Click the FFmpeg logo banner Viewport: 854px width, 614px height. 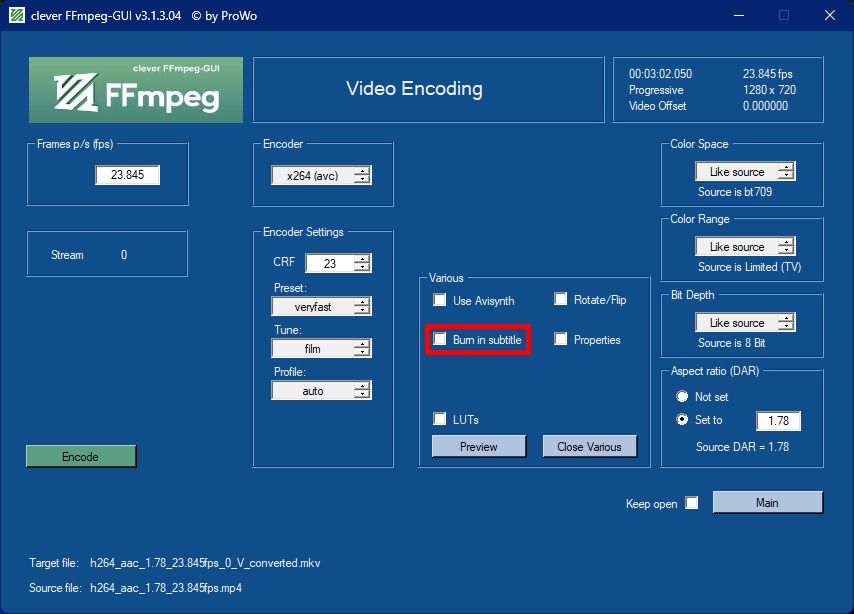point(136,90)
